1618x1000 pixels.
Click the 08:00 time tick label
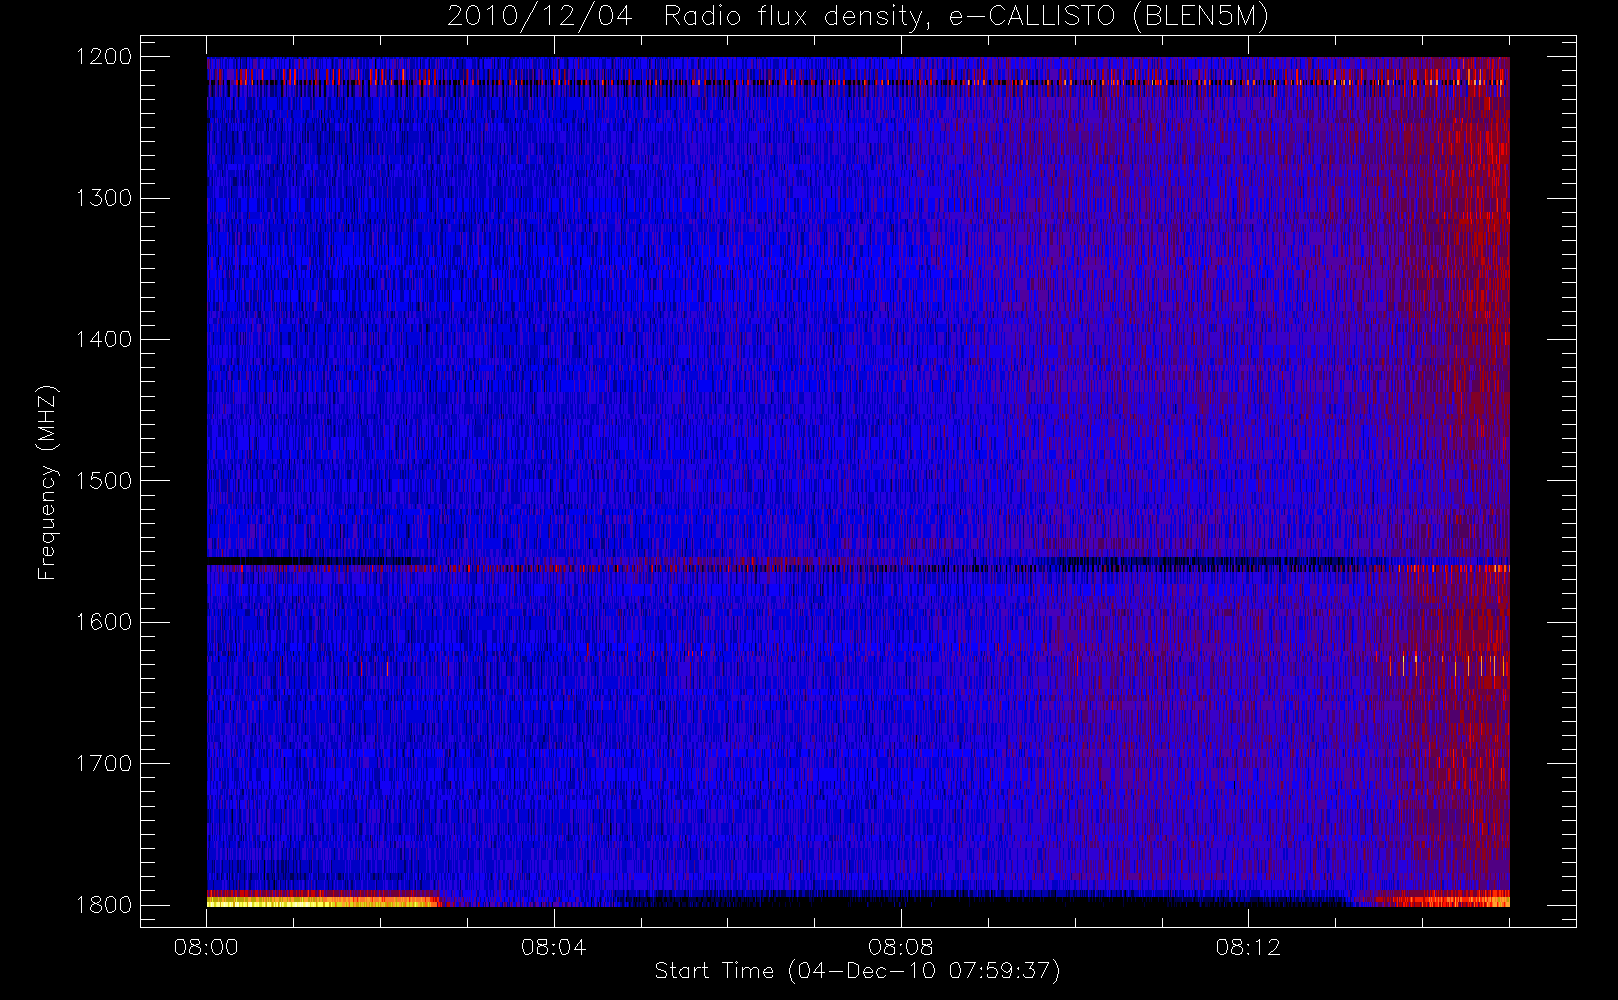click(206, 947)
